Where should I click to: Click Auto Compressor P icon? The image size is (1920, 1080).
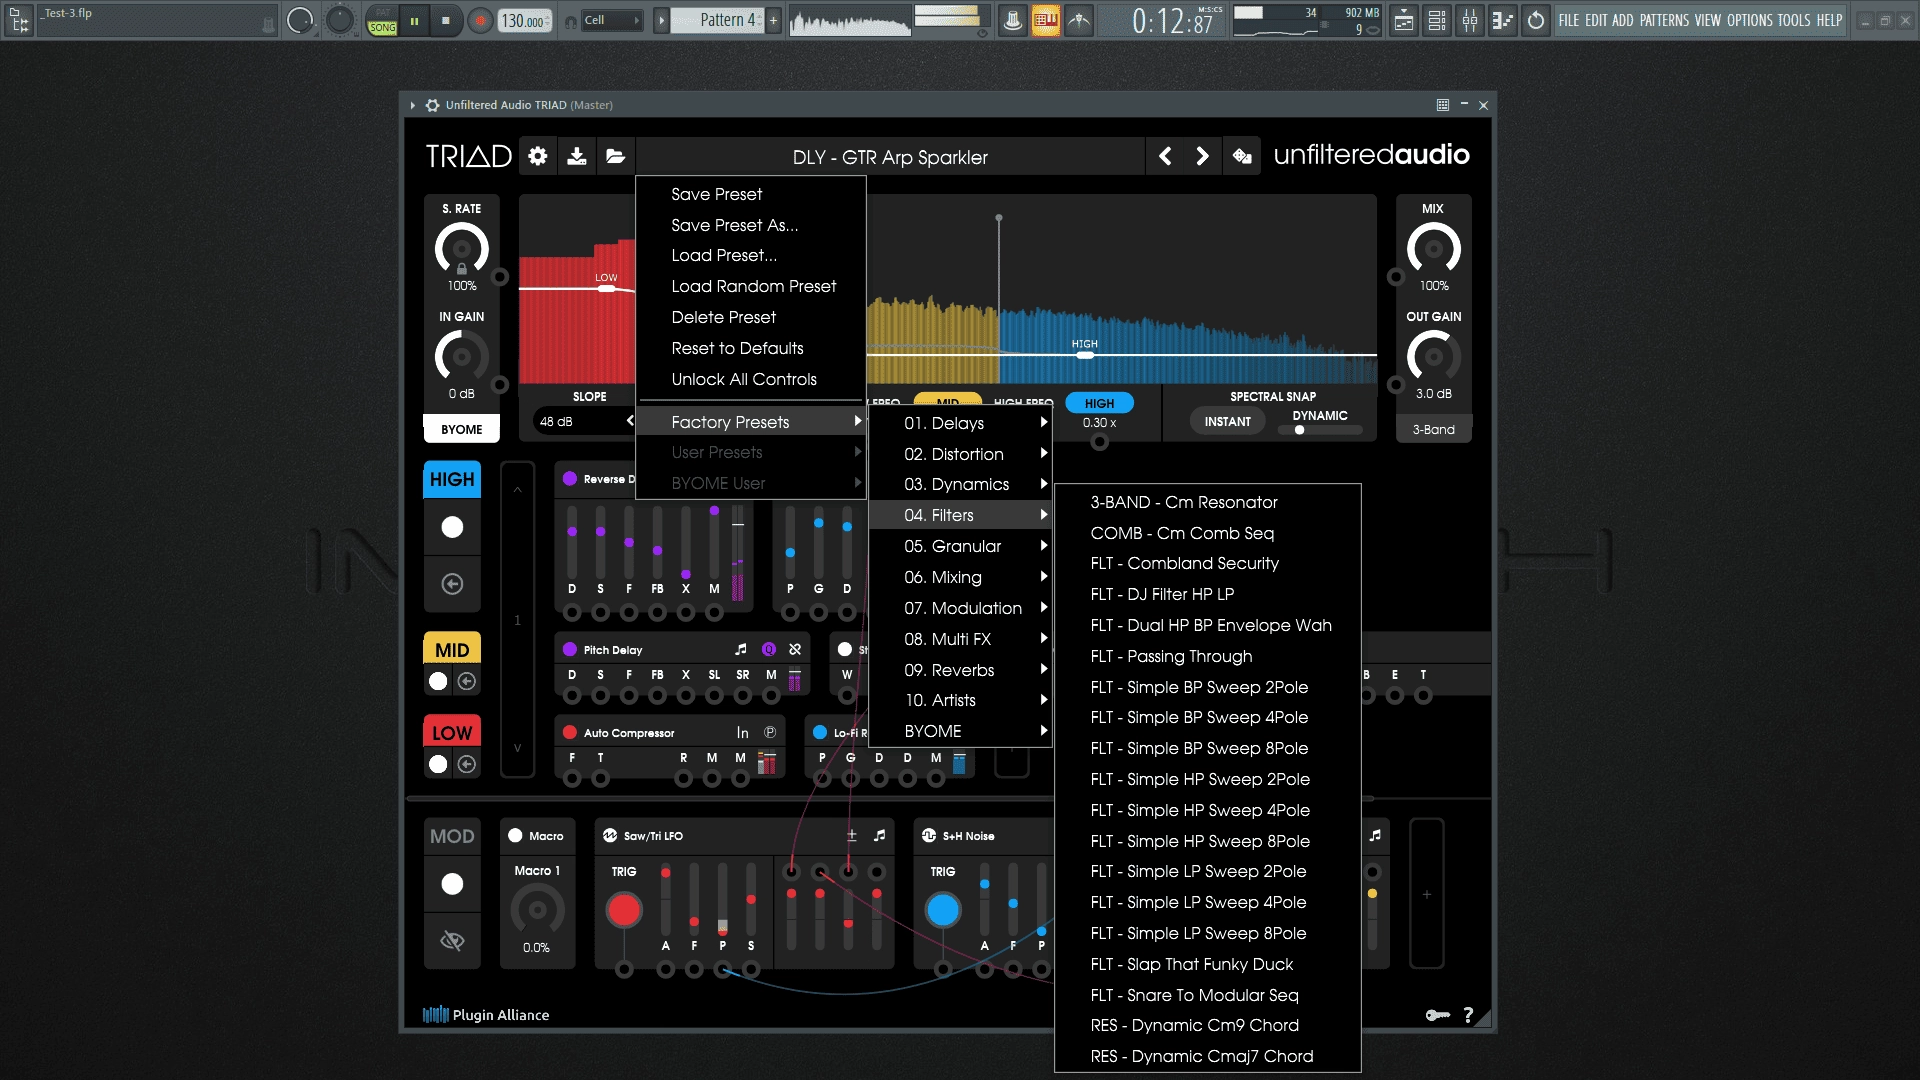pyautogui.click(x=770, y=732)
